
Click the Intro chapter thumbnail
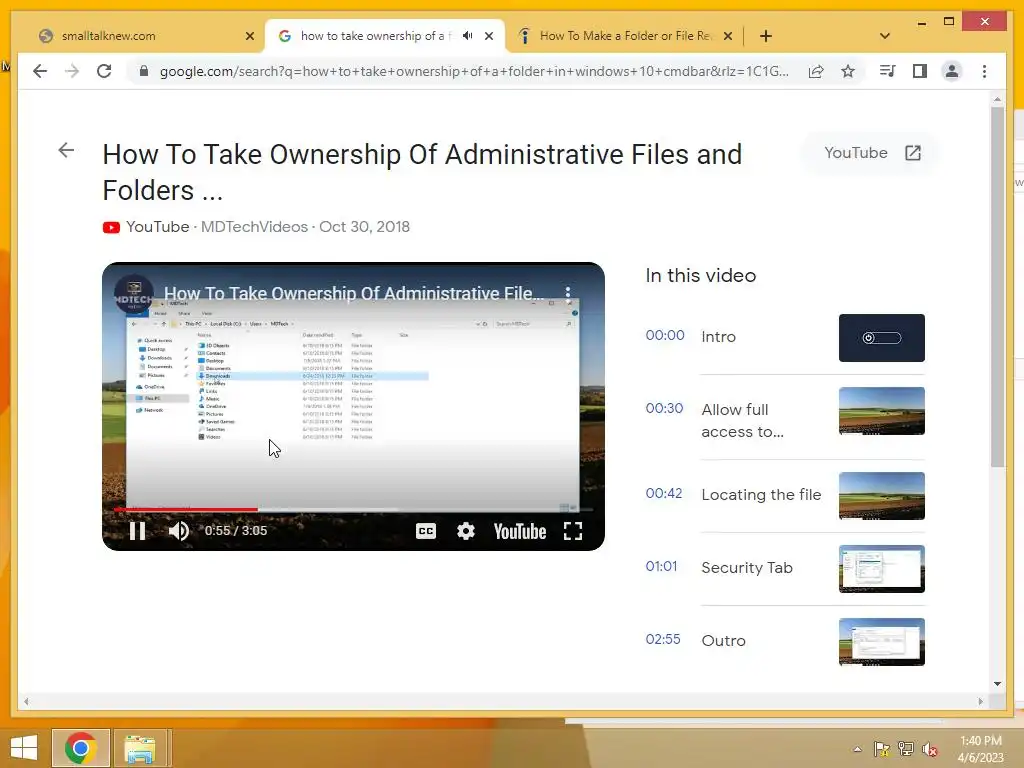(882, 338)
